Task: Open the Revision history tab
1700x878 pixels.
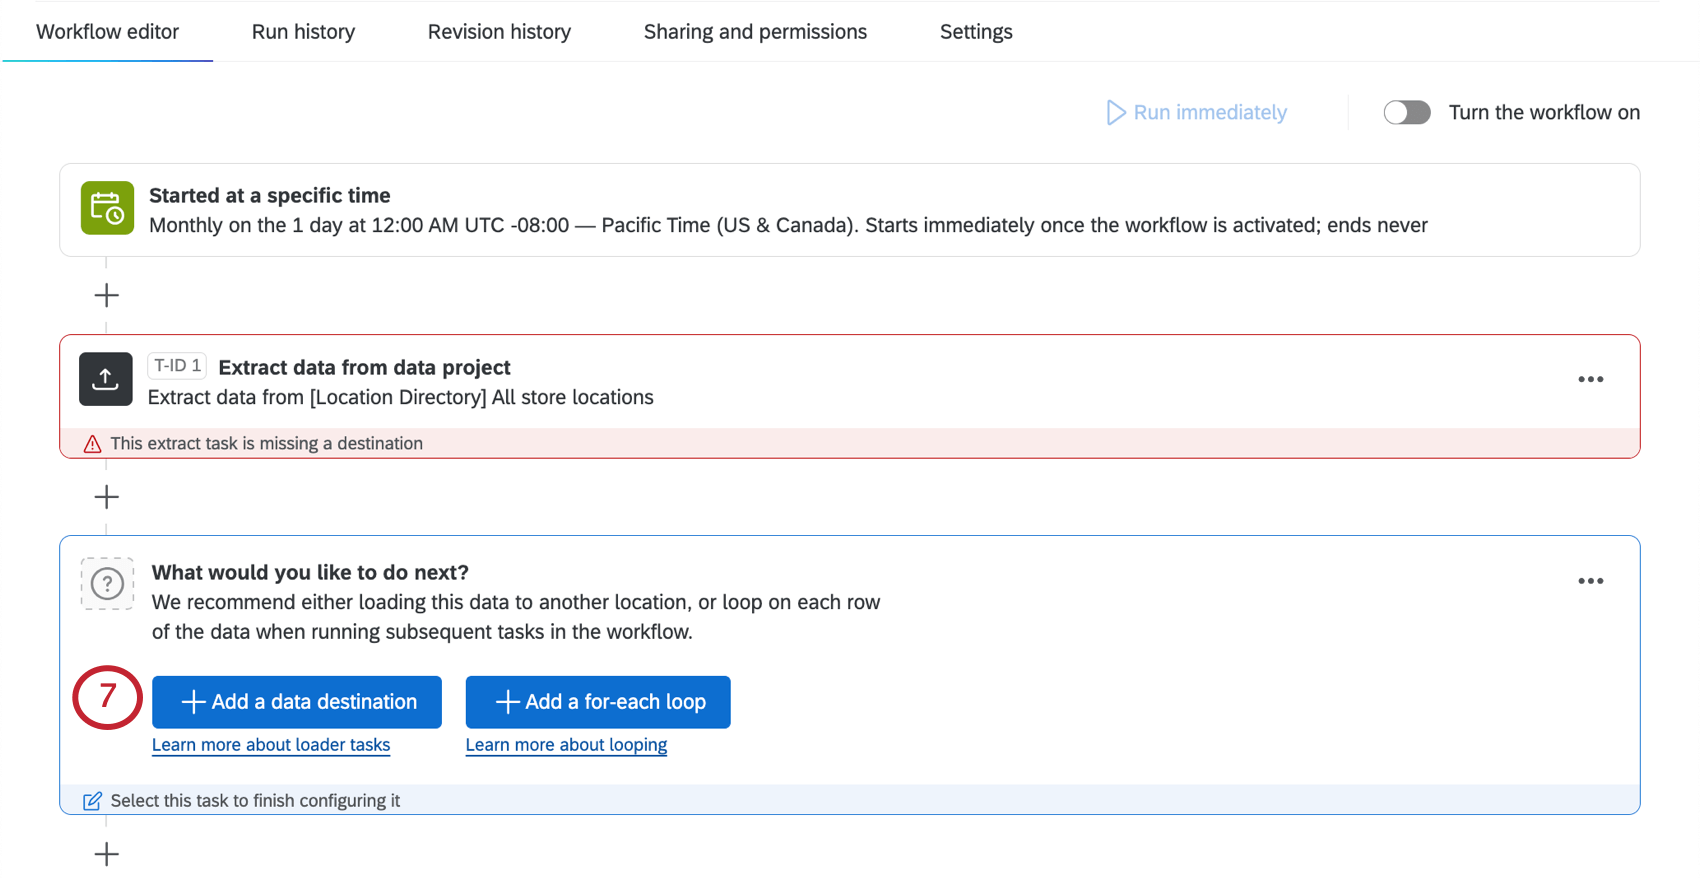Action: point(499,32)
